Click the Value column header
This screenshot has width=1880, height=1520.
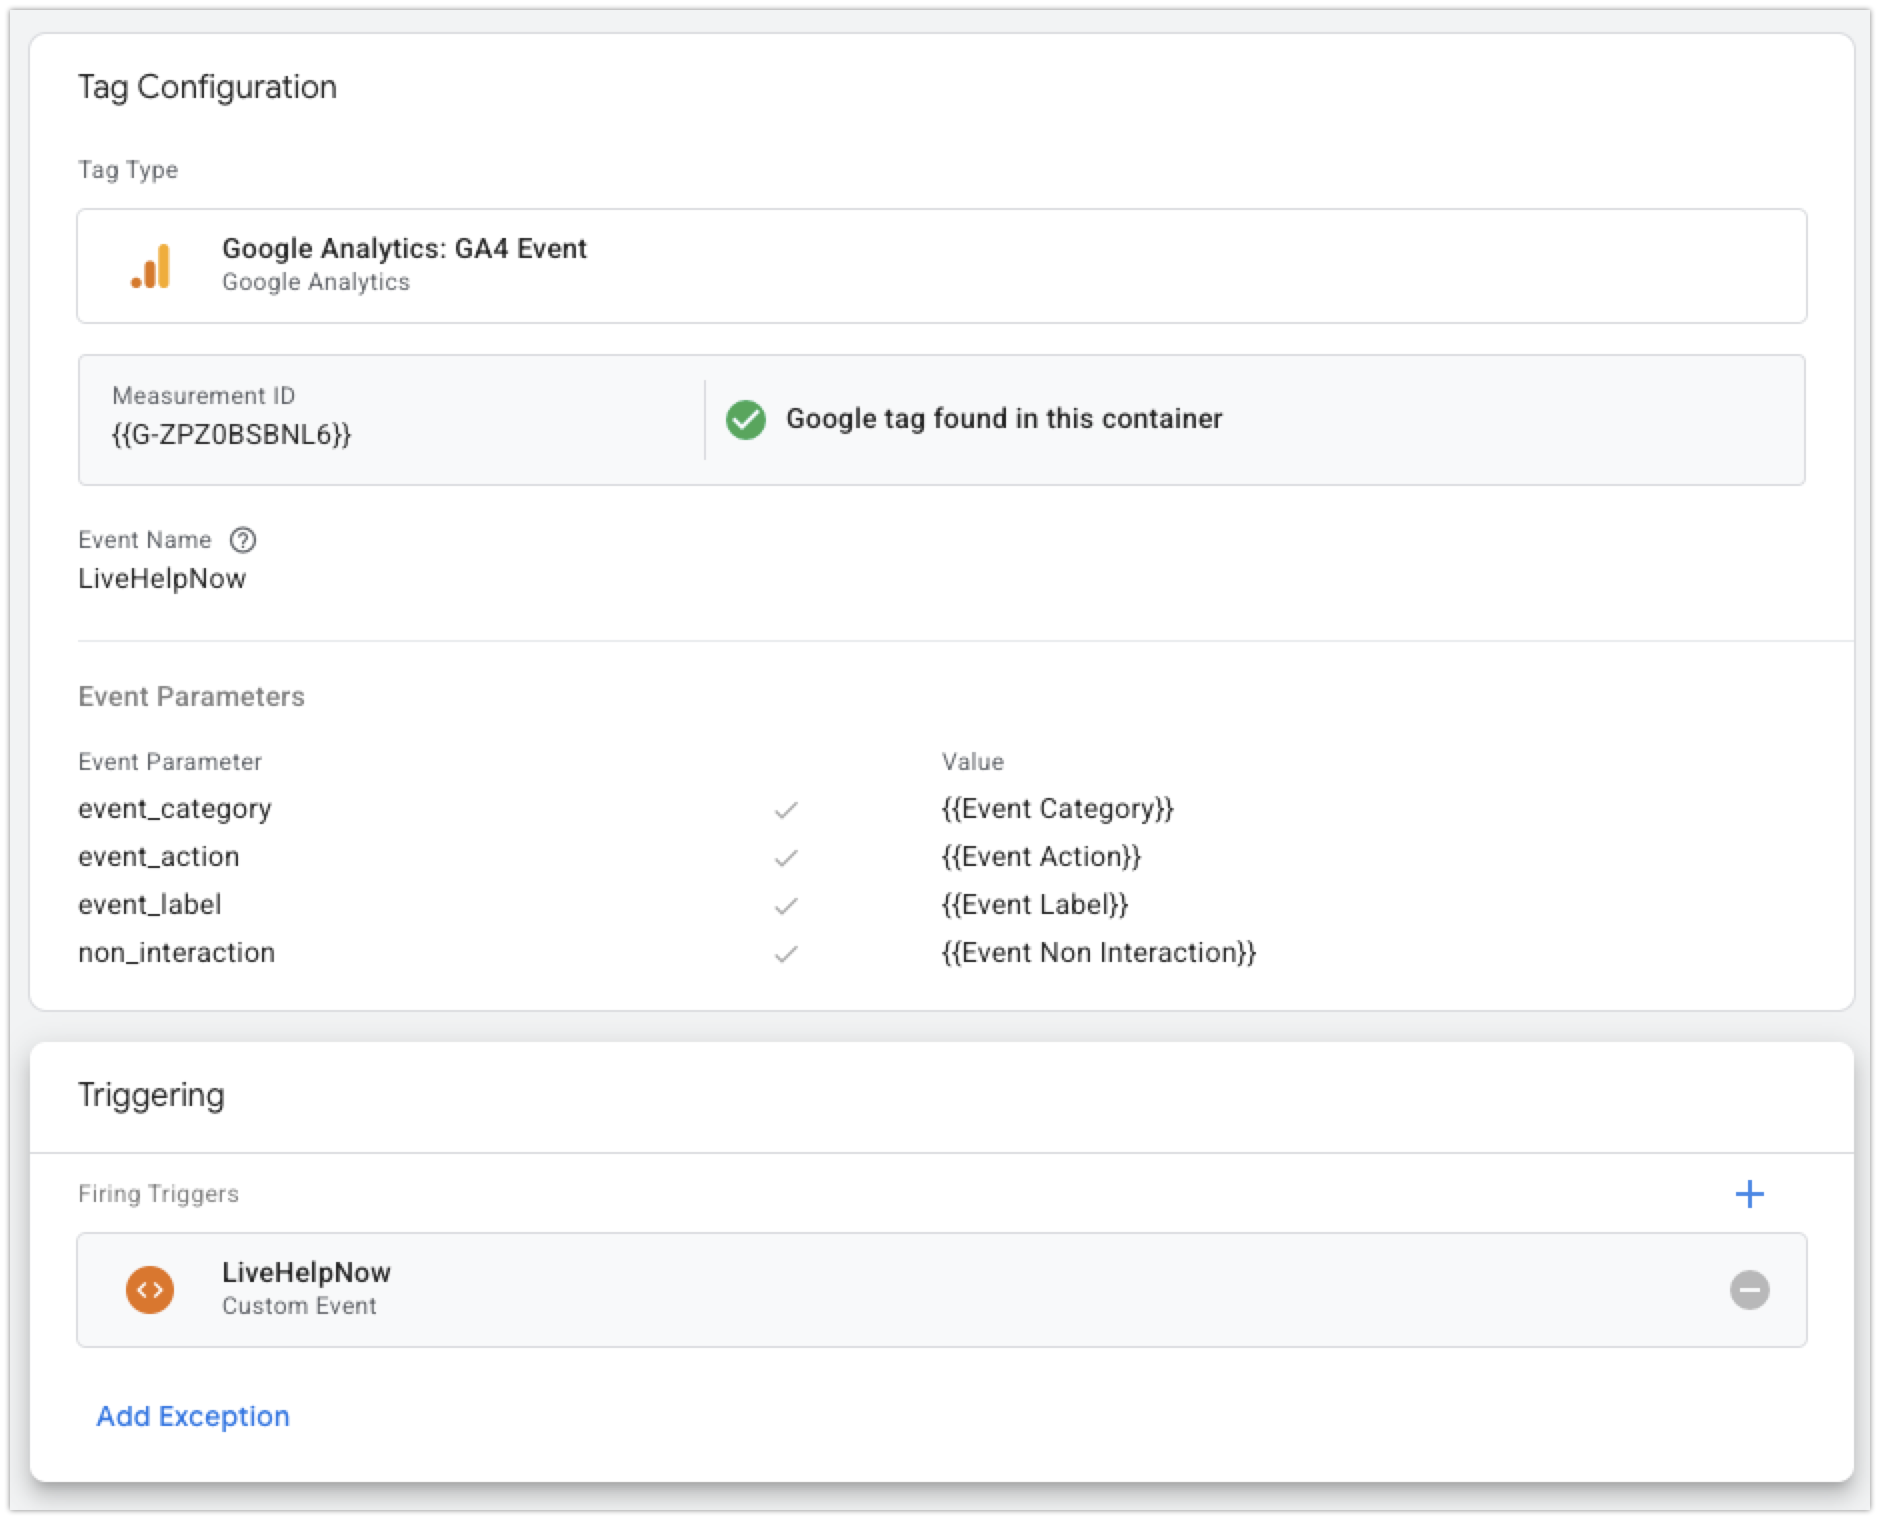[972, 761]
